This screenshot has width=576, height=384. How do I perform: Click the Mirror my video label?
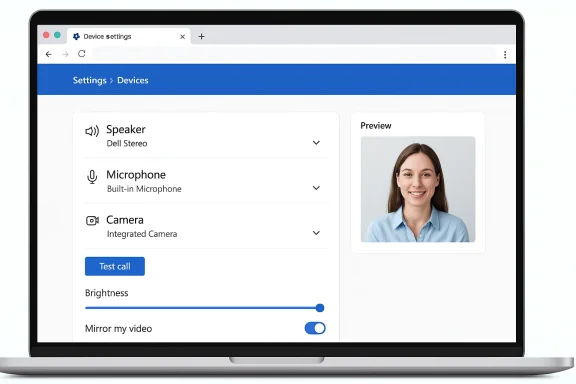pyautogui.click(x=118, y=329)
